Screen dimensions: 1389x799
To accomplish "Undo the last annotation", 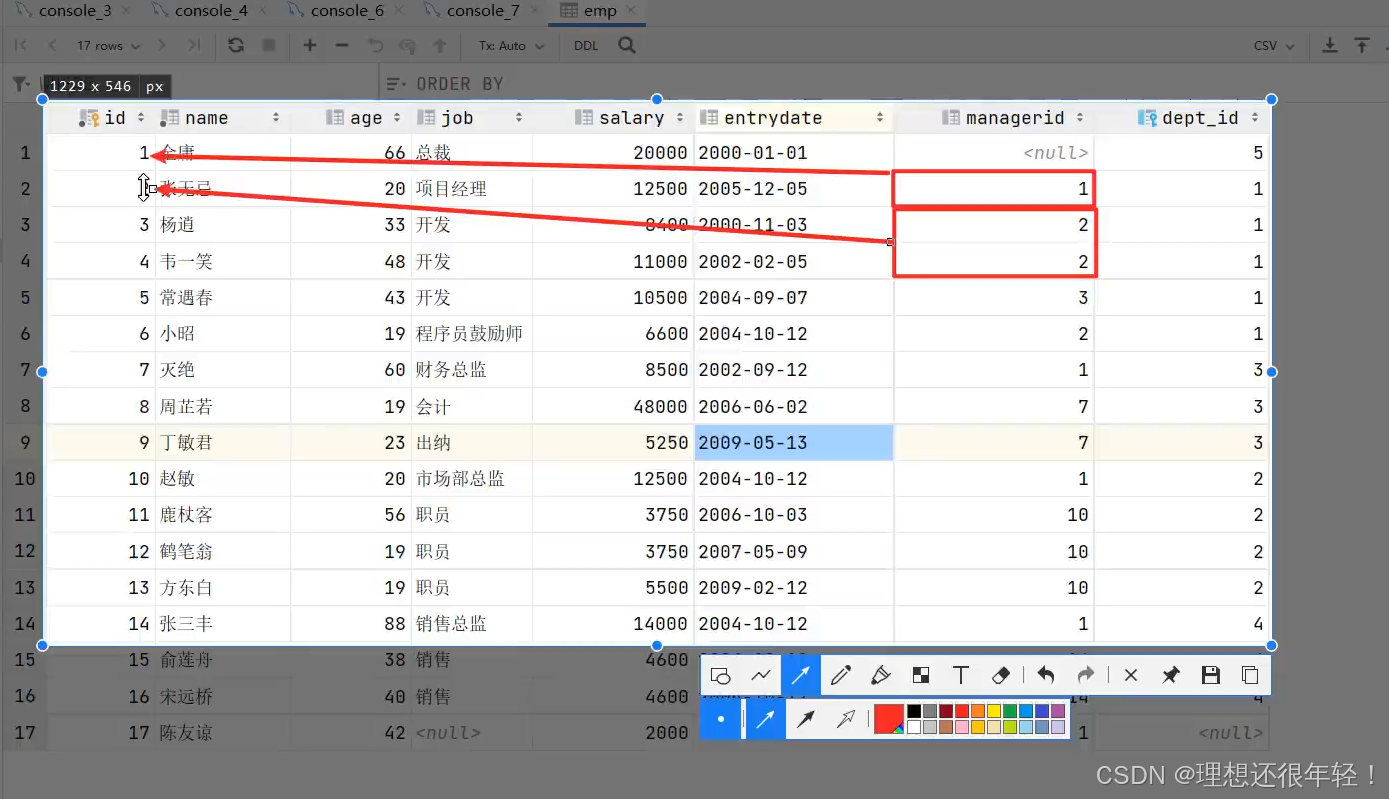I will click(x=1045, y=675).
